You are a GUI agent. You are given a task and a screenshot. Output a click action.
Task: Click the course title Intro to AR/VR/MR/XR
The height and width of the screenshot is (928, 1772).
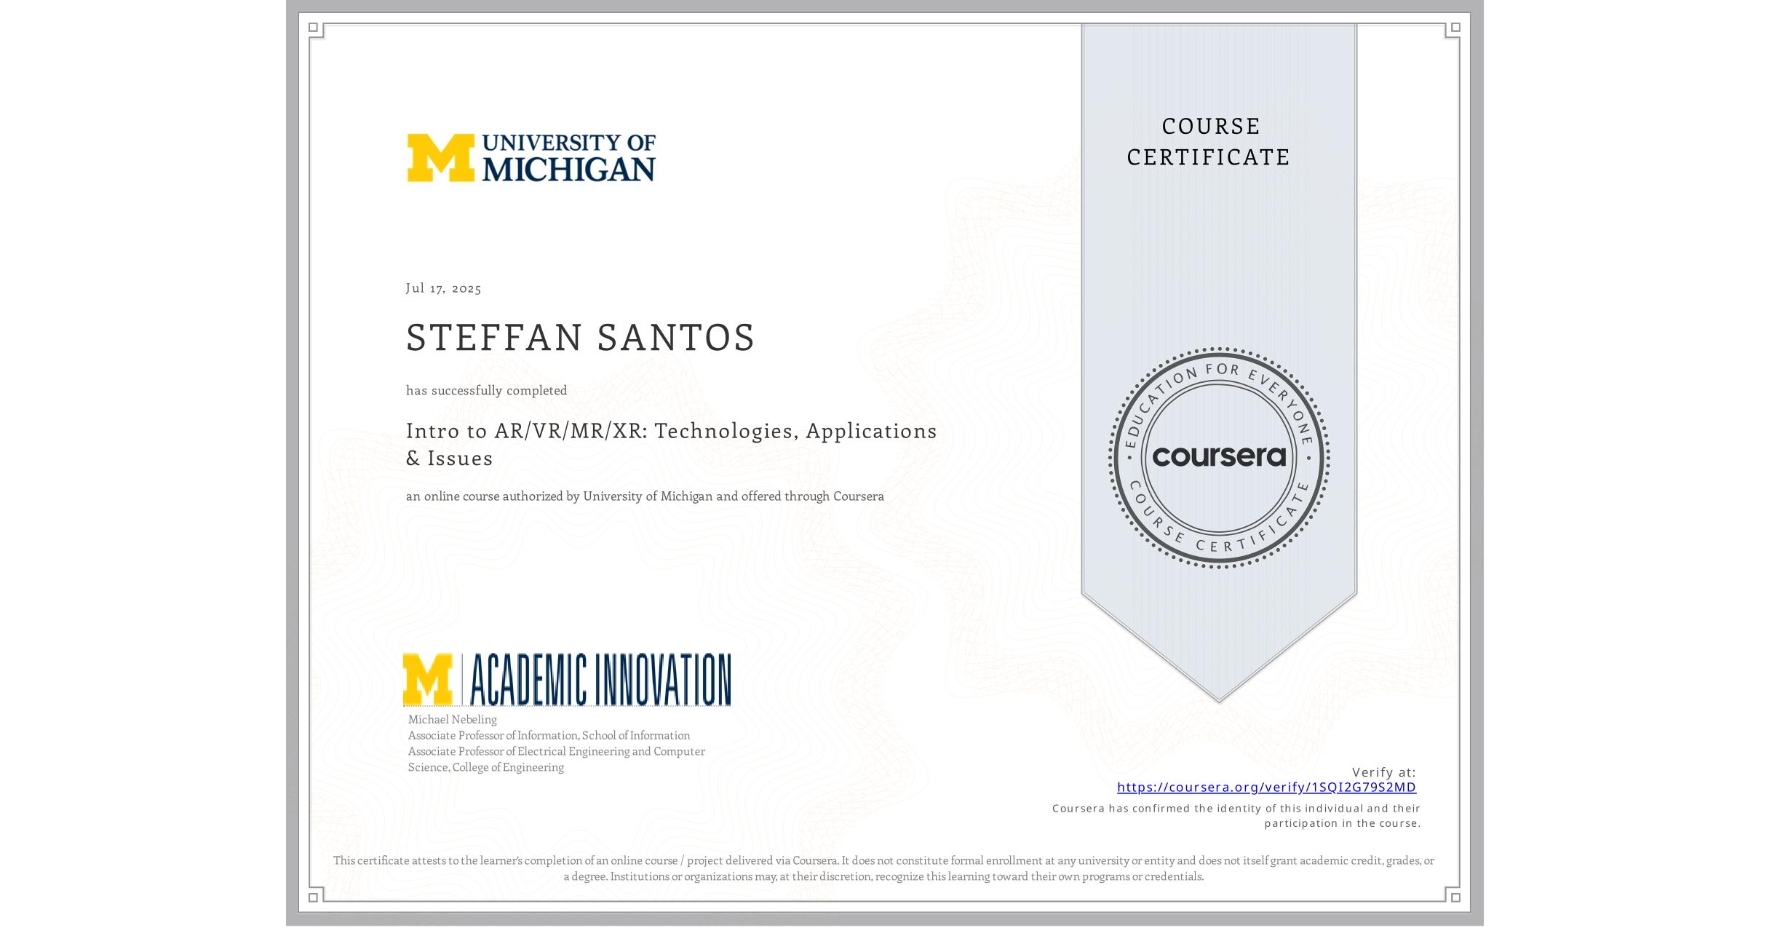click(671, 444)
